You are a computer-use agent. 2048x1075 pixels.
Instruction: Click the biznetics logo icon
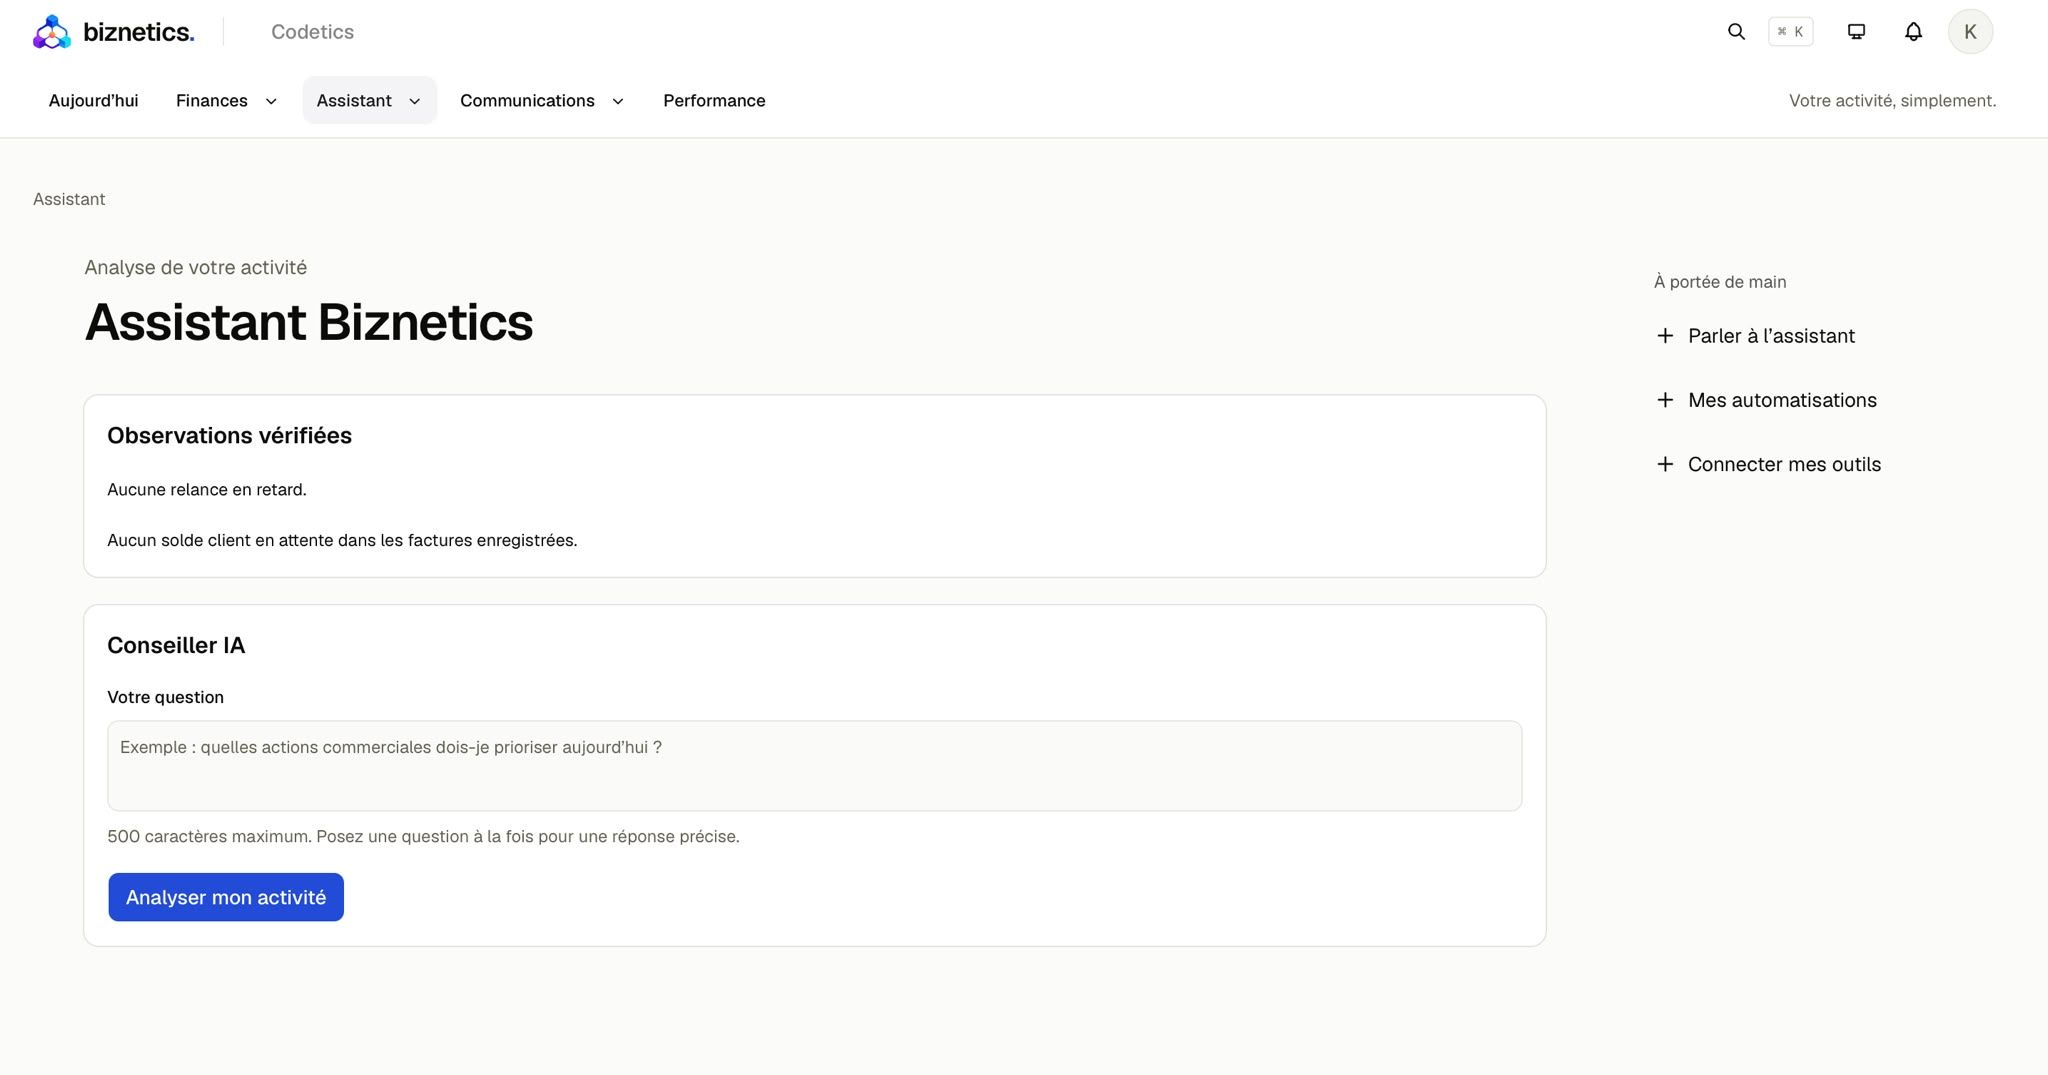click(x=52, y=32)
